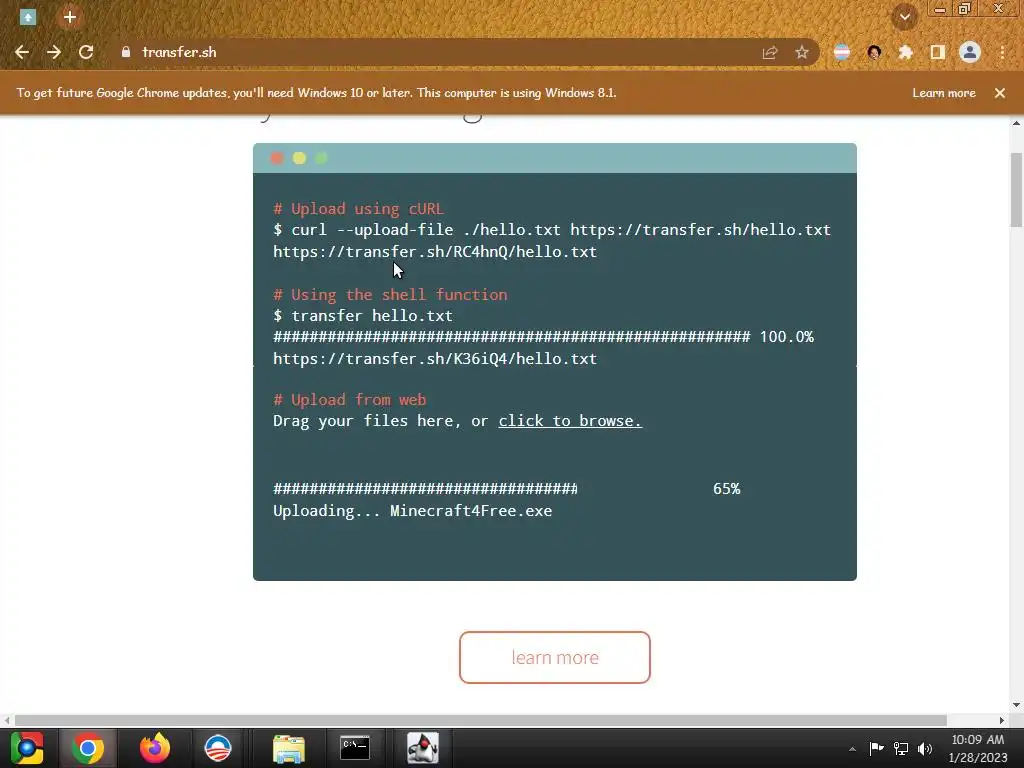Viewport: 1024px width, 768px height.
Task: Click the K36iQ4/hello.txt result URL
Action: pos(435,359)
